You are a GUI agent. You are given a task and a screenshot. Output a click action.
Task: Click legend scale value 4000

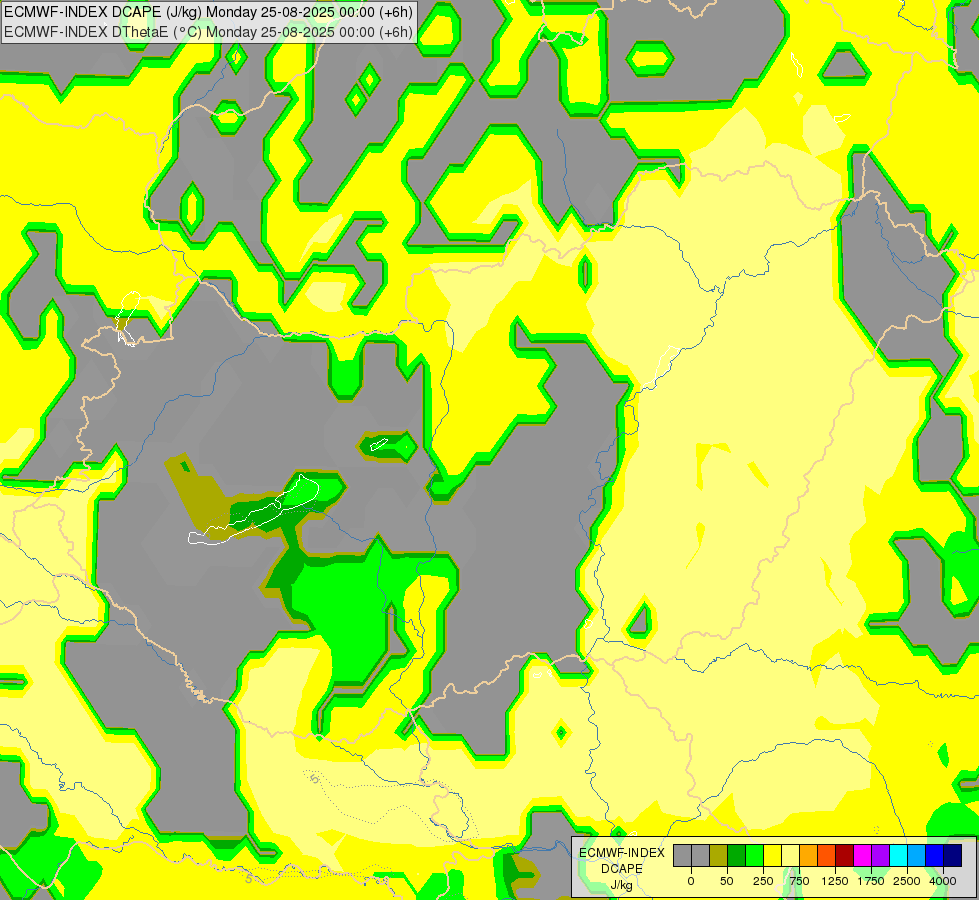(943, 881)
